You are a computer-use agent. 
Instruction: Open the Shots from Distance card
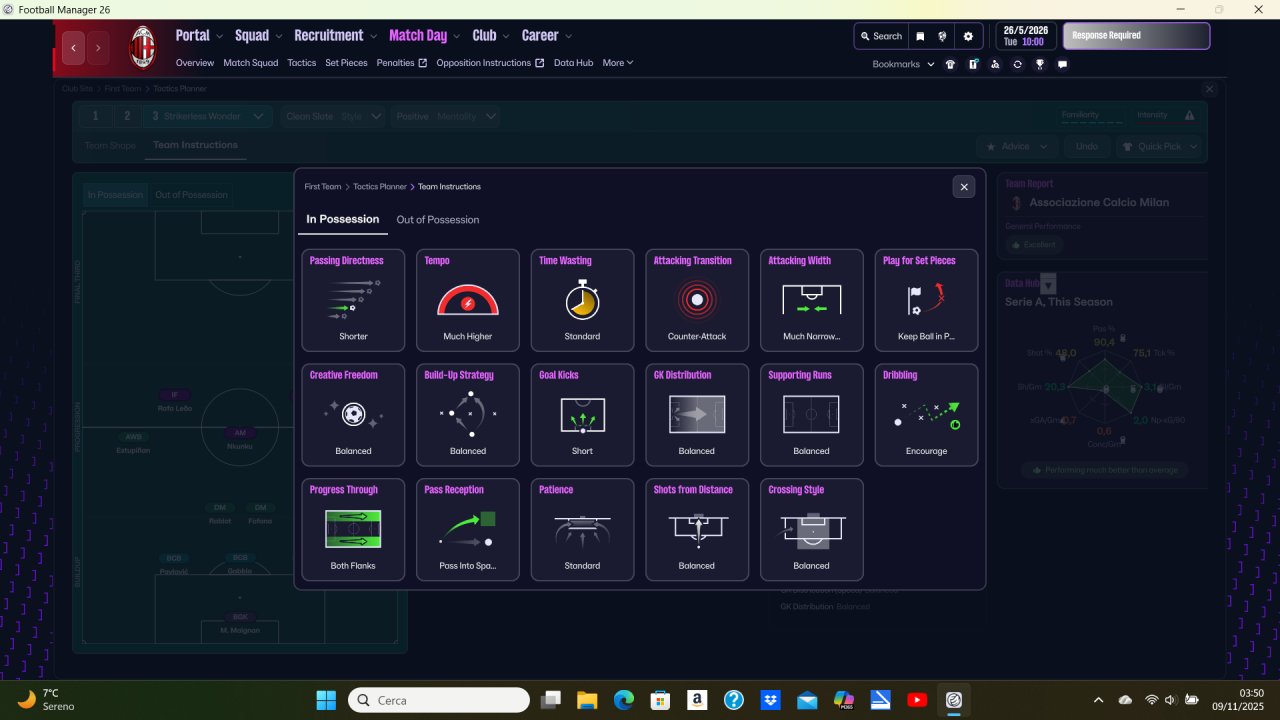tap(697, 530)
